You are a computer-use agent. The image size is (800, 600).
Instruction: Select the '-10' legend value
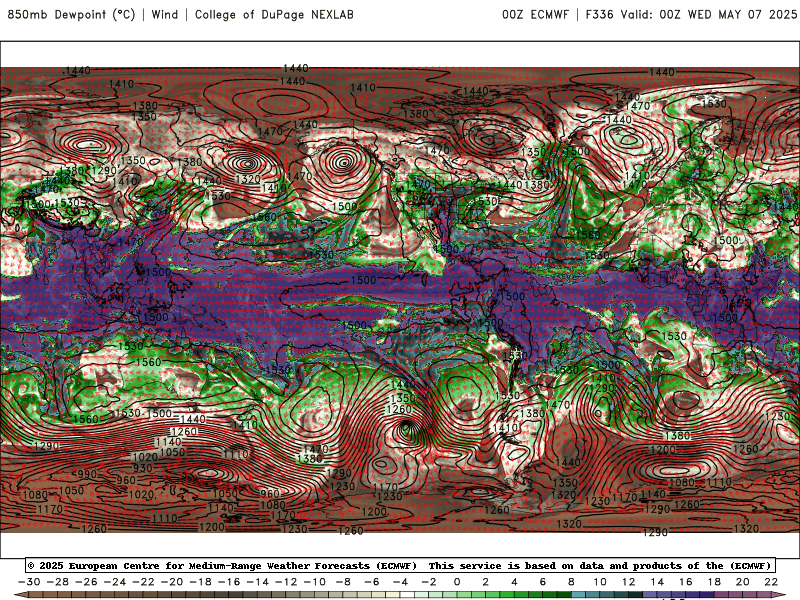click(x=315, y=582)
